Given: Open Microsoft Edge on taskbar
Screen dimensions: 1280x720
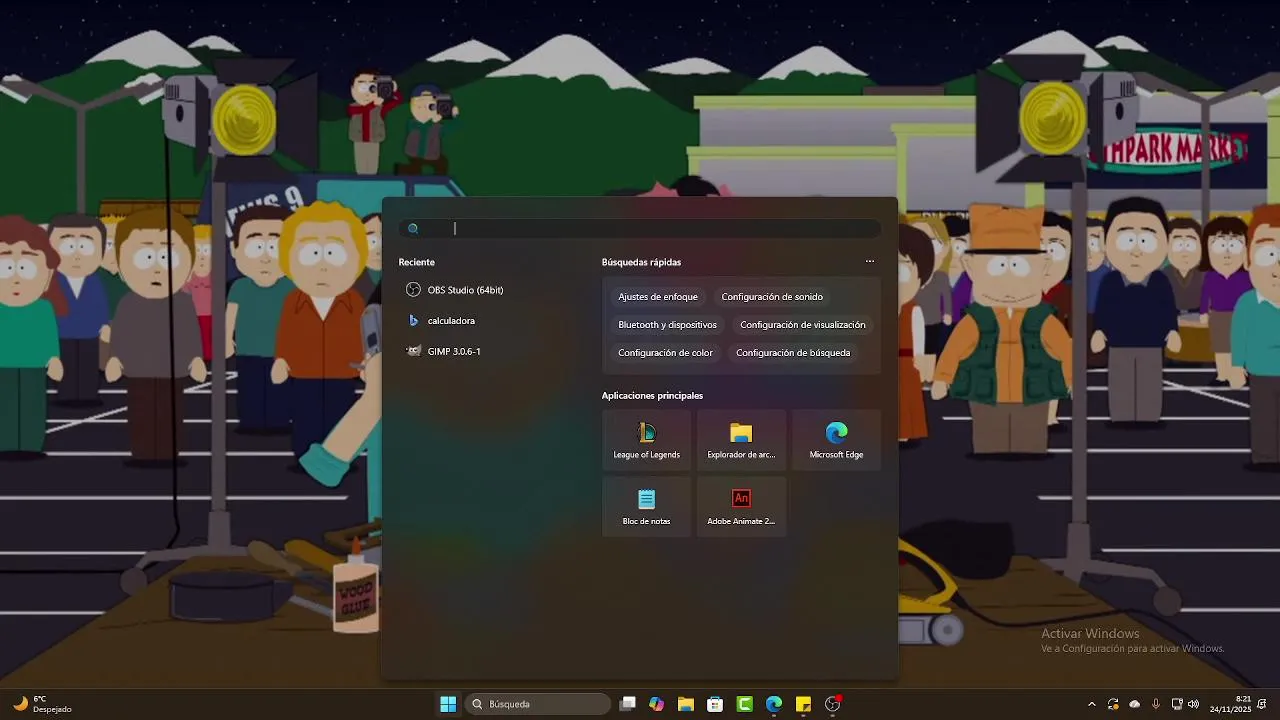Looking at the screenshot, I should pyautogui.click(x=774, y=704).
